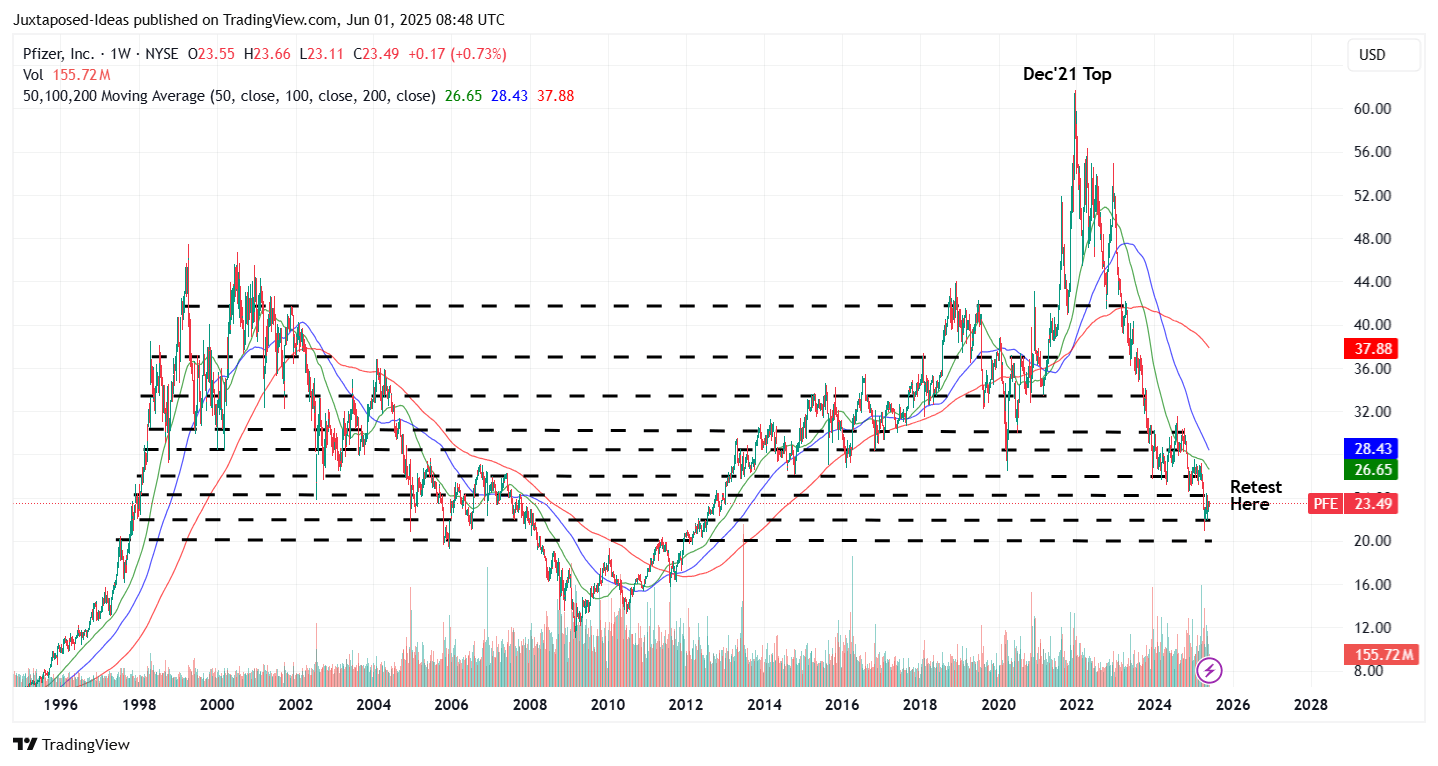Image resolution: width=1438 pixels, height=766 pixels.
Task: Click the blue 28.43 price axis label
Action: [1371, 448]
